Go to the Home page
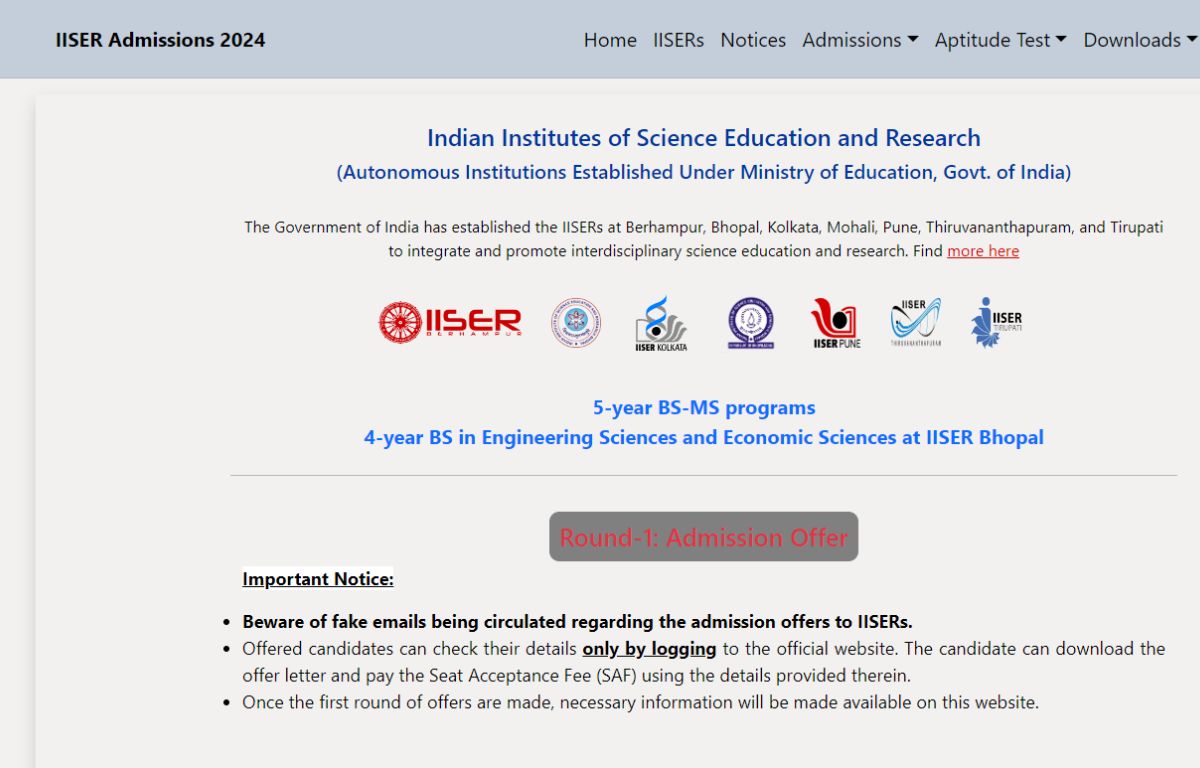Viewport: 1200px width, 768px height. click(610, 40)
